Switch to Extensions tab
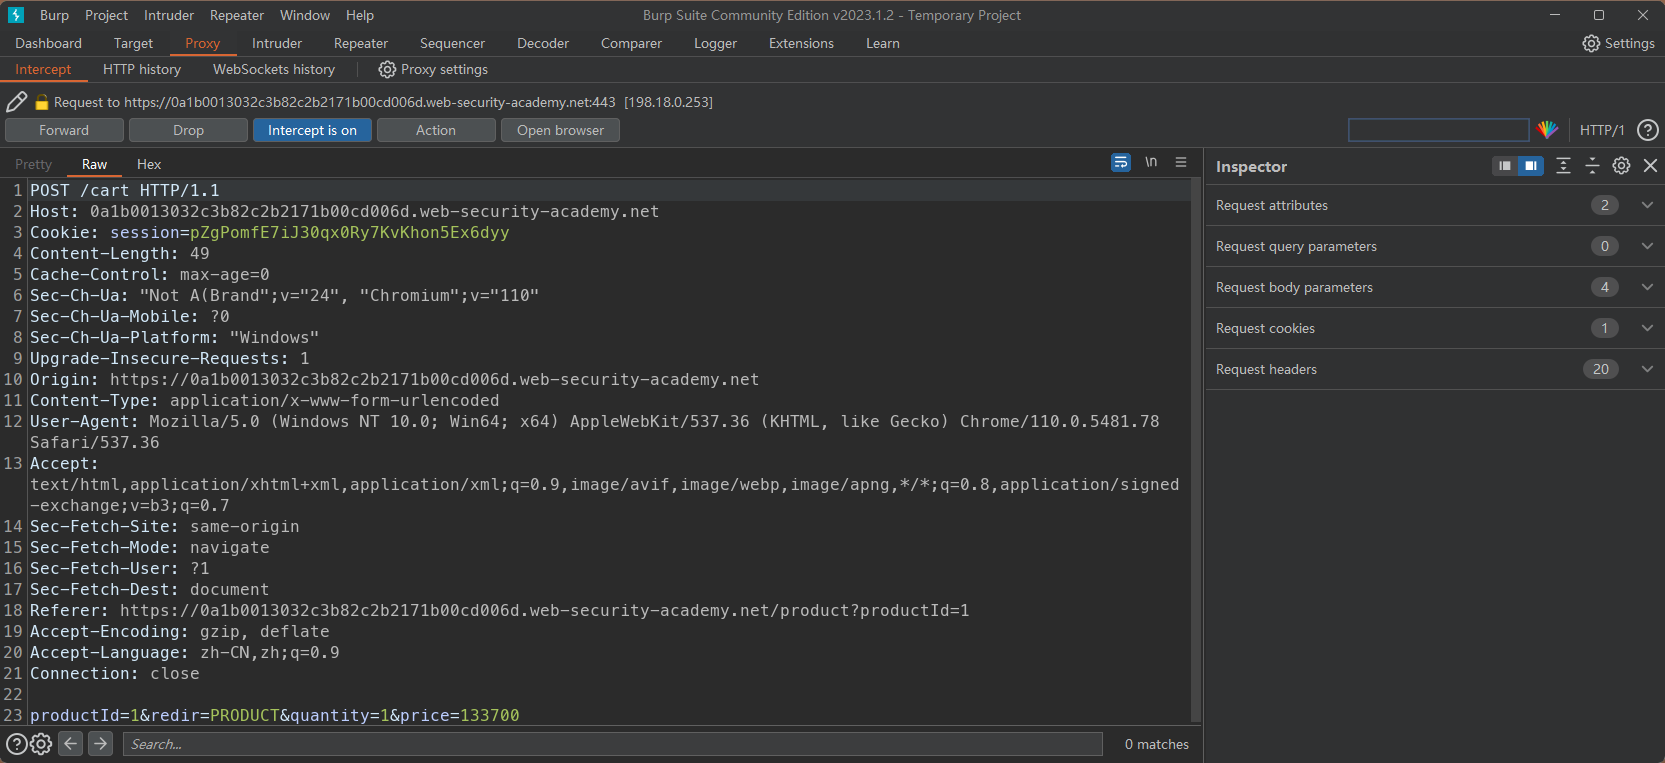Viewport: 1665px width, 763px height. pyautogui.click(x=801, y=43)
